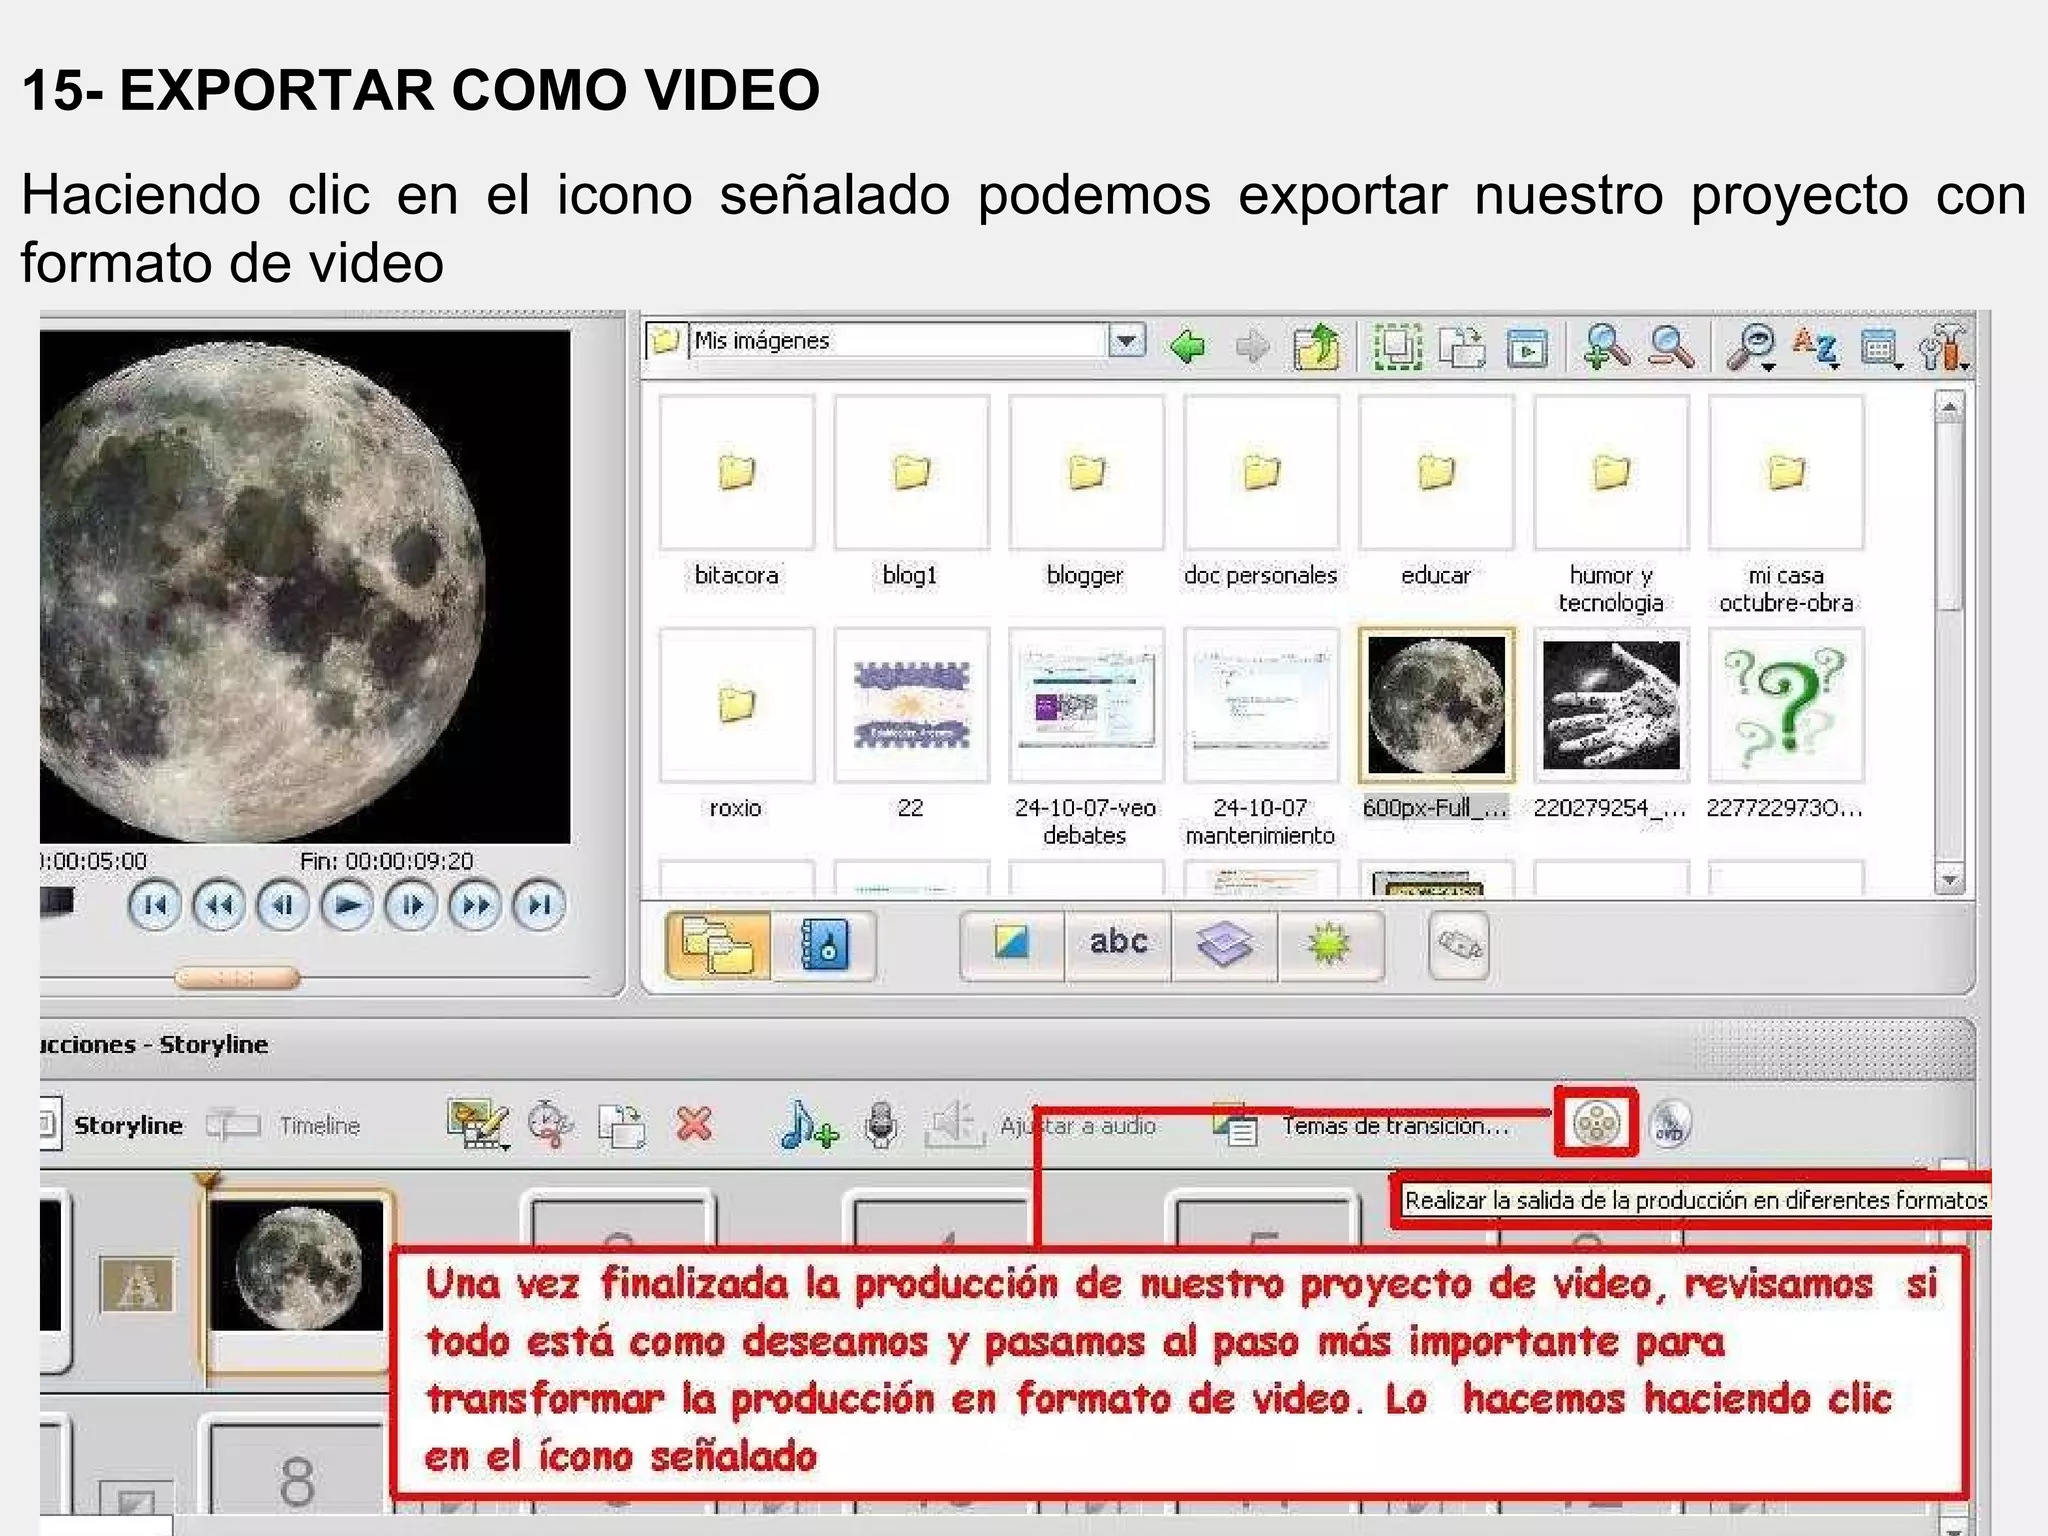Click the transition A box before moon clip
This screenshot has height=1536, width=2048.
point(137,1284)
